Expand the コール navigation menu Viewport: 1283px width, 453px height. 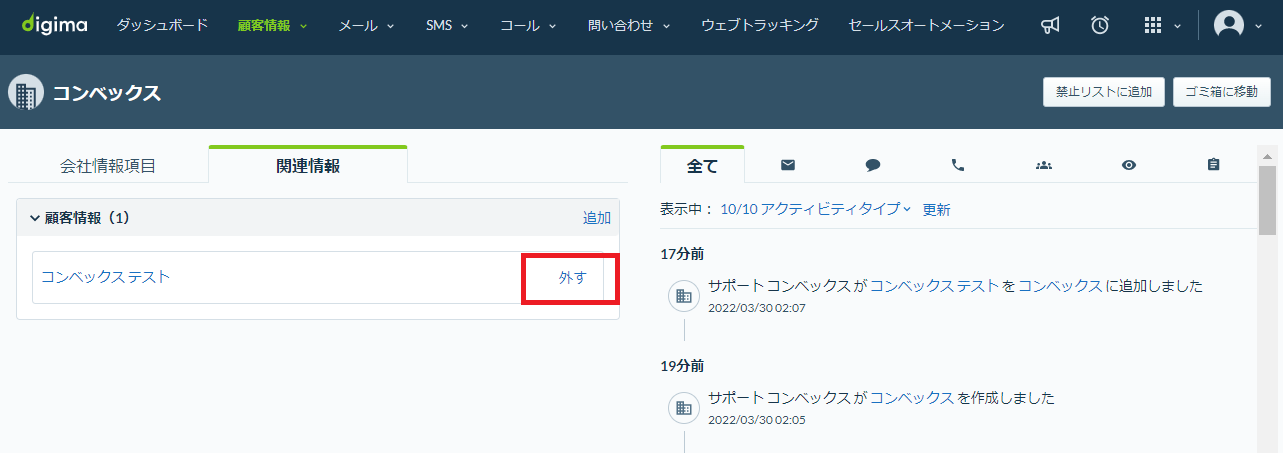pyautogui.click(x=528, y=25)
